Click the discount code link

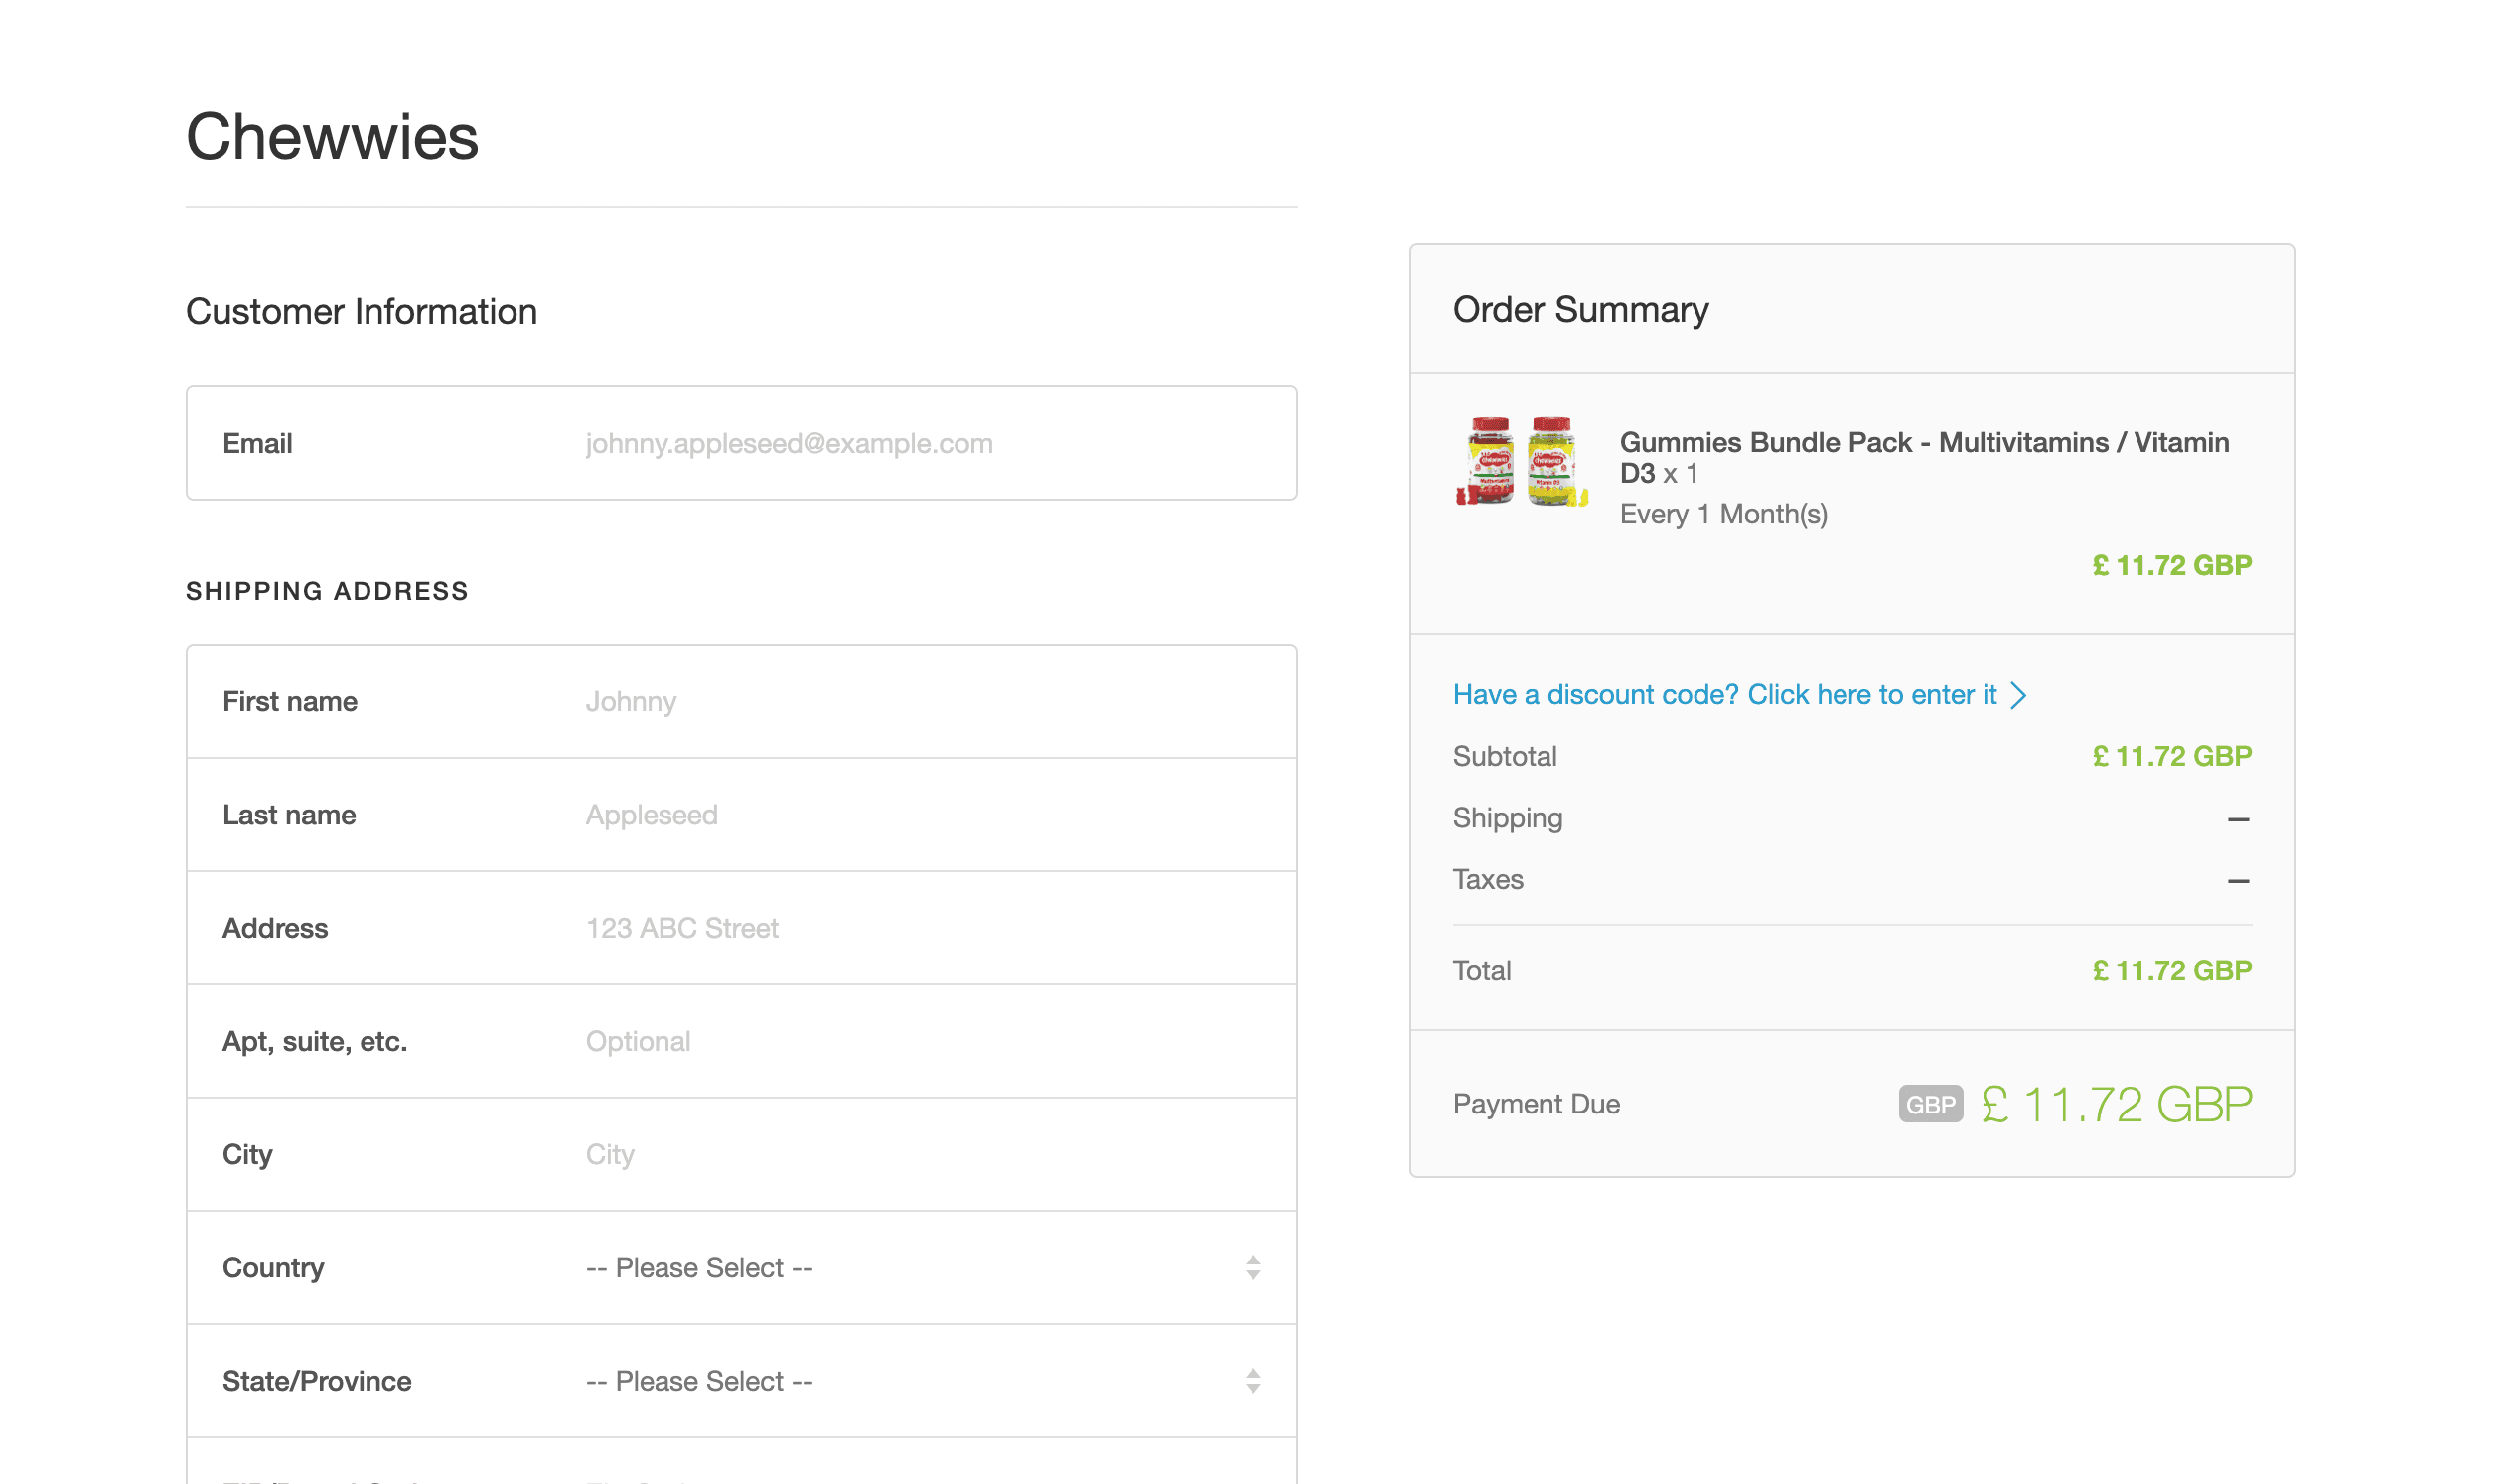click(1724, 694)
